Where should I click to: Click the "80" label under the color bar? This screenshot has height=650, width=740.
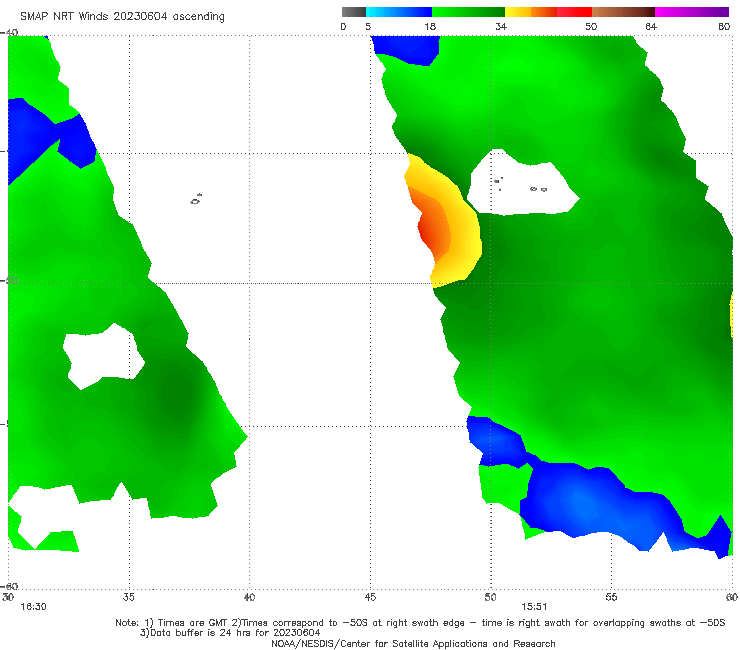tap(724, 27)
